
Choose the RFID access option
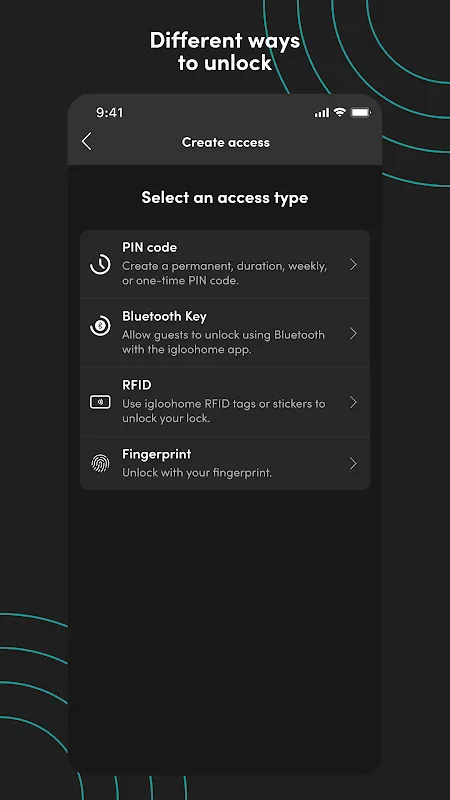225,402
